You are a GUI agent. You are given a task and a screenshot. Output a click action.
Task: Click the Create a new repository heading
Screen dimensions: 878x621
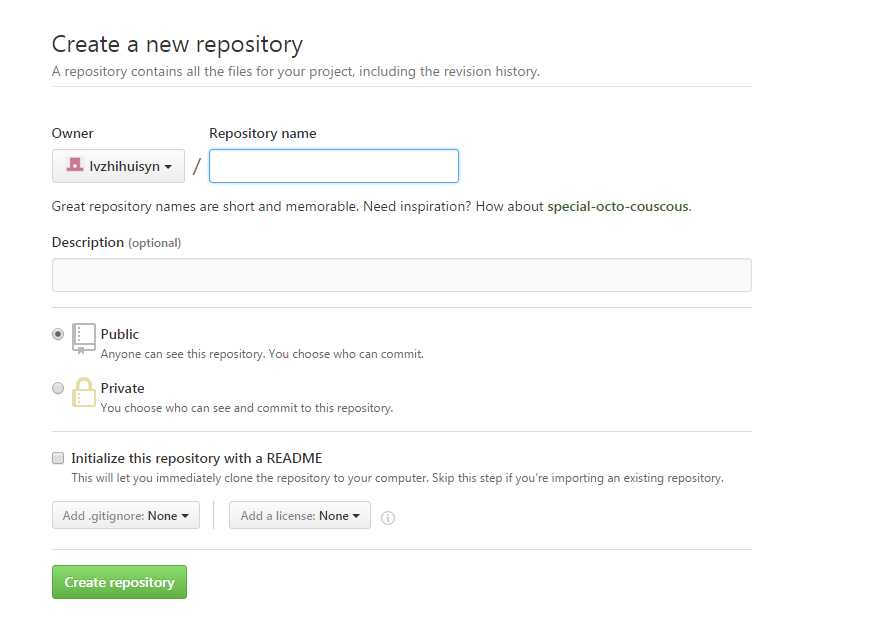[x=178, y=44]
